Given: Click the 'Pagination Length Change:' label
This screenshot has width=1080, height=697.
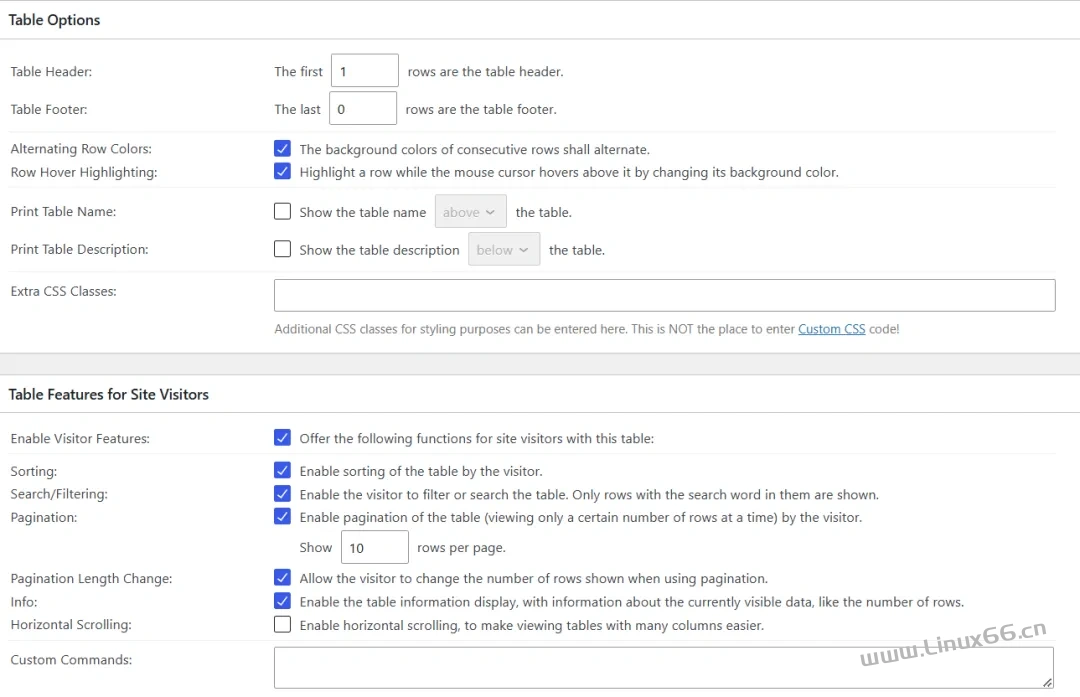Looking at the screenshot, I should [x=92, y=579].
